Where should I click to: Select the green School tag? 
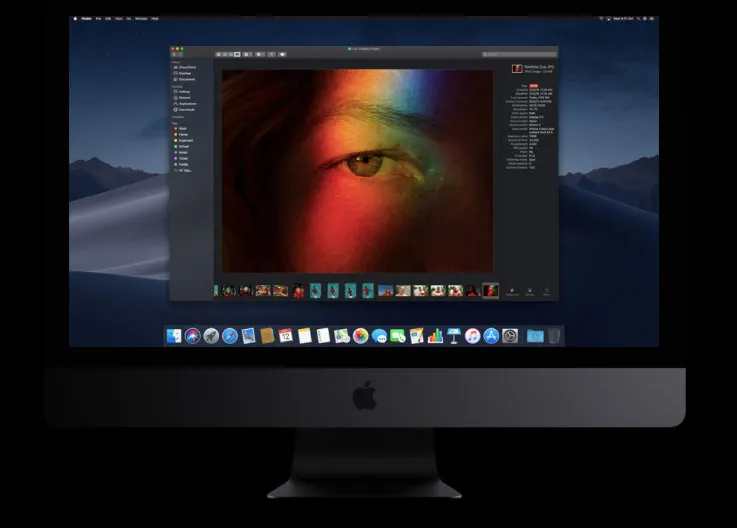click(x=182, y=147)
